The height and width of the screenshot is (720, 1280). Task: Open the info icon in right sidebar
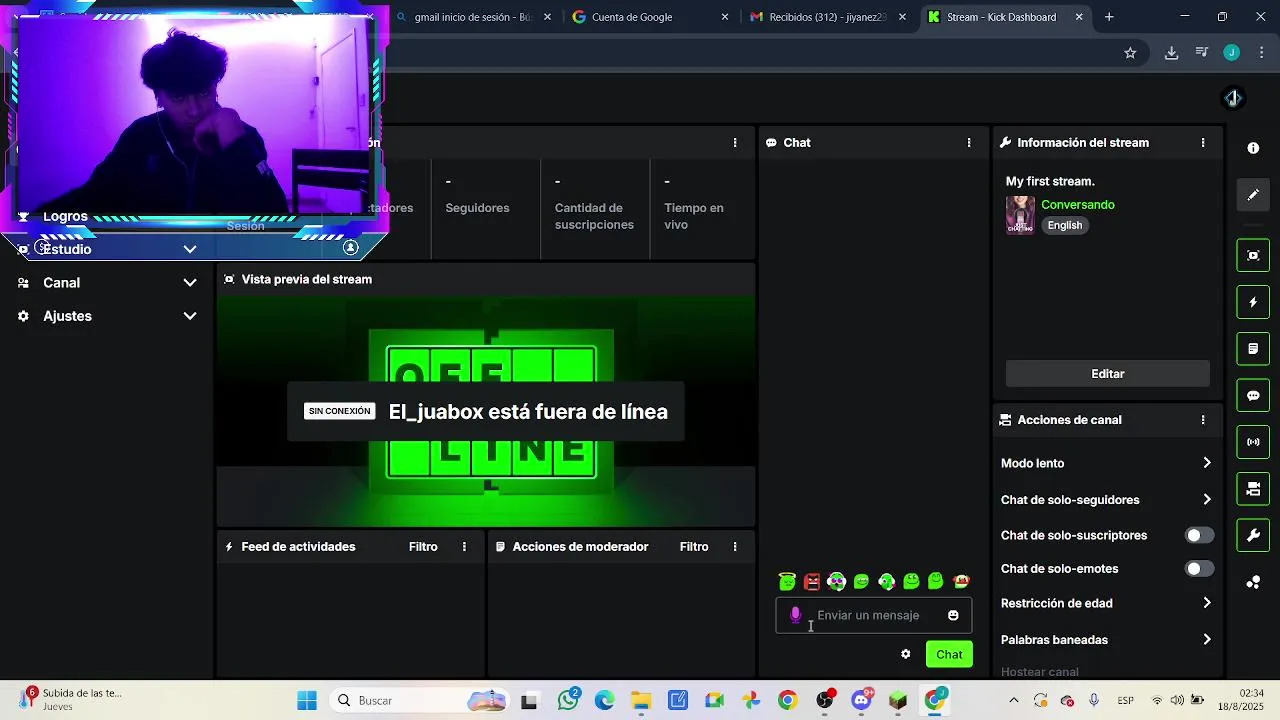(1253, 148)
